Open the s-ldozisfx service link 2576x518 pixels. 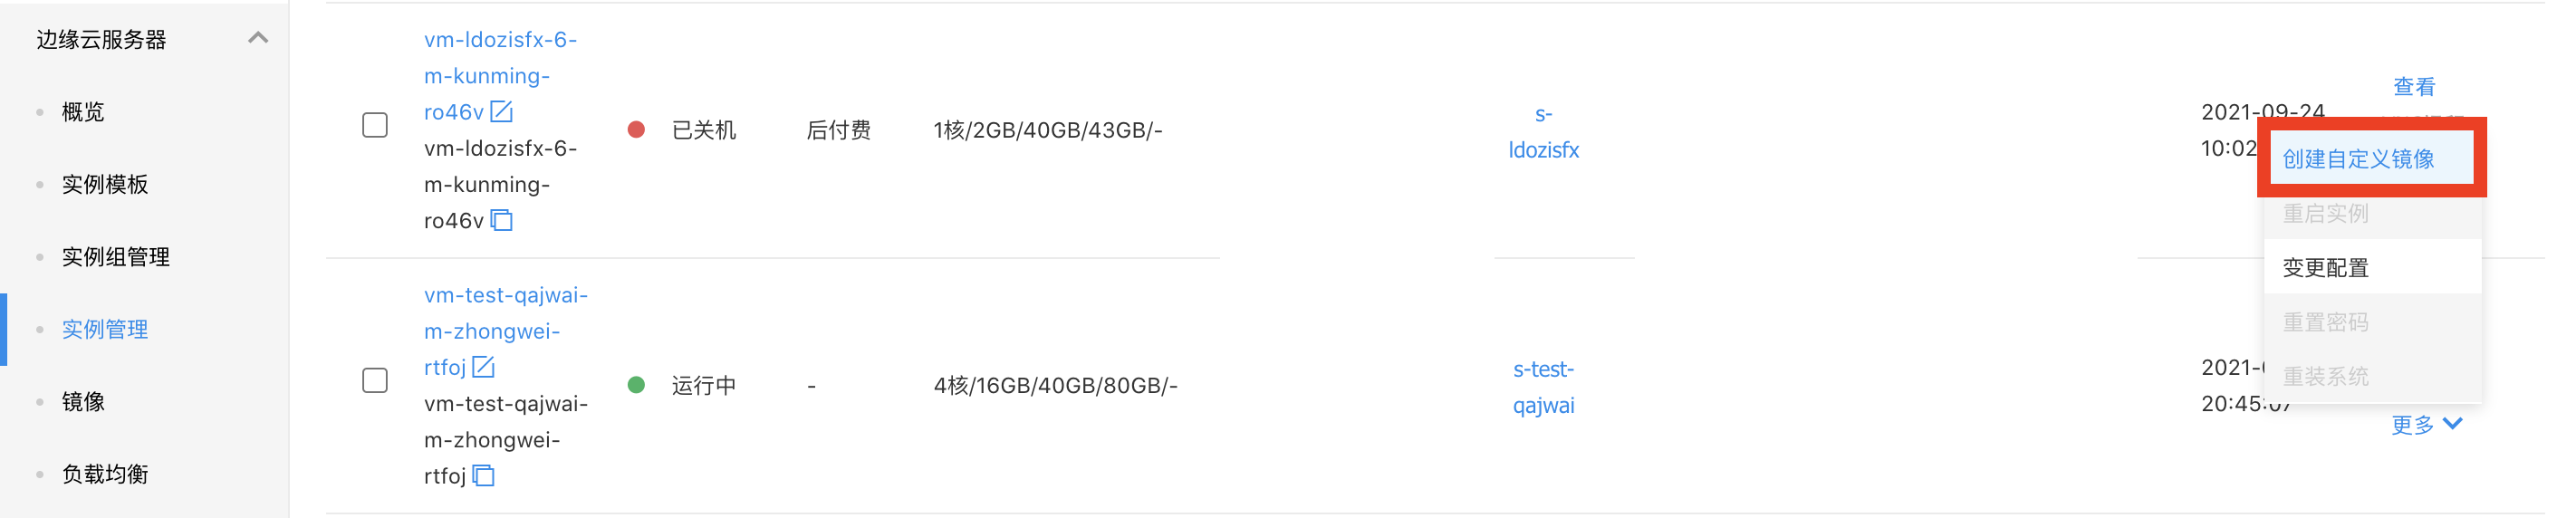pos(1543,132)
